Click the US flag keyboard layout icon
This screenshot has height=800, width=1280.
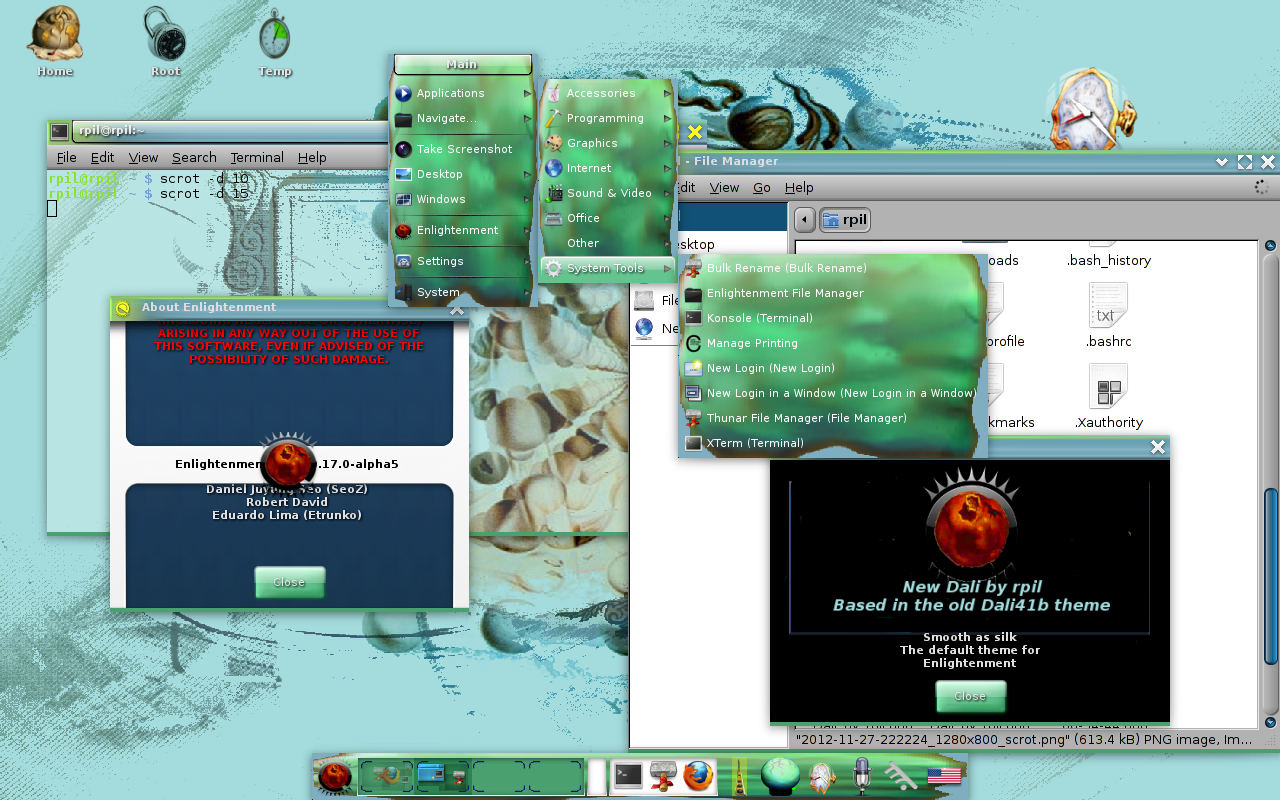point(944,776)
